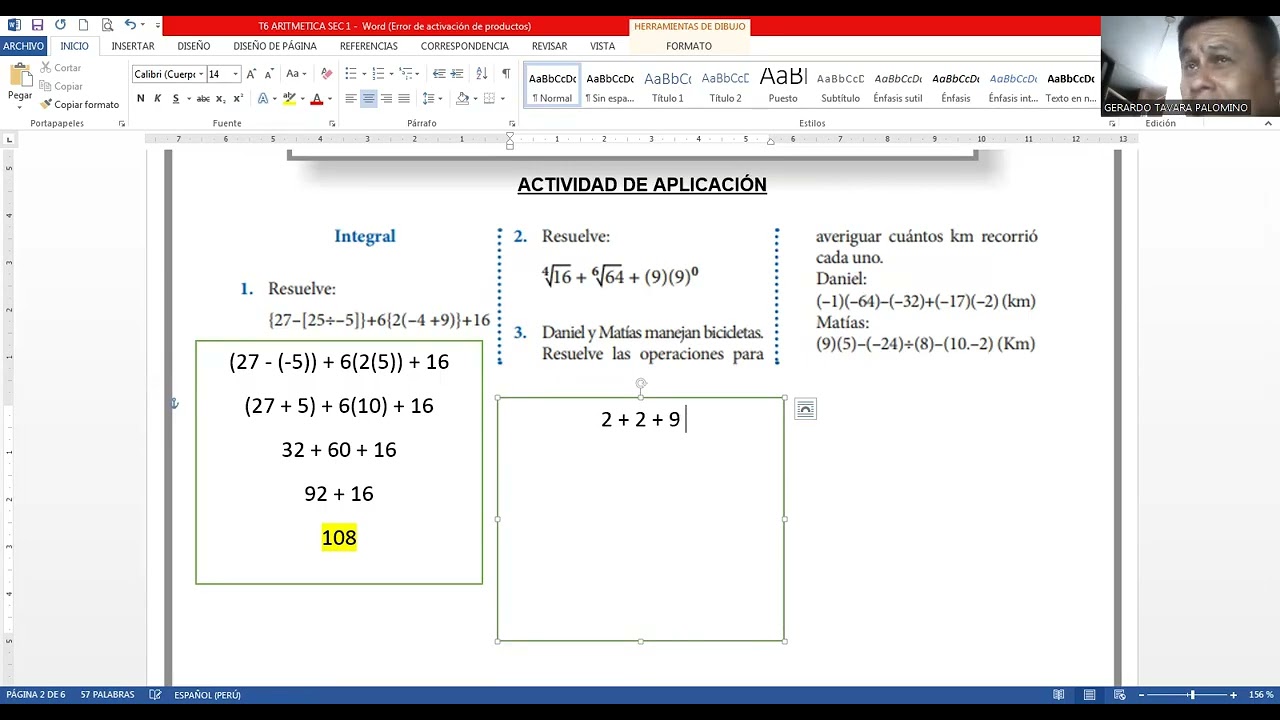Expand the Pegar paste options arrow
The image size is (1280, 720).
click(x=20, y=106)
